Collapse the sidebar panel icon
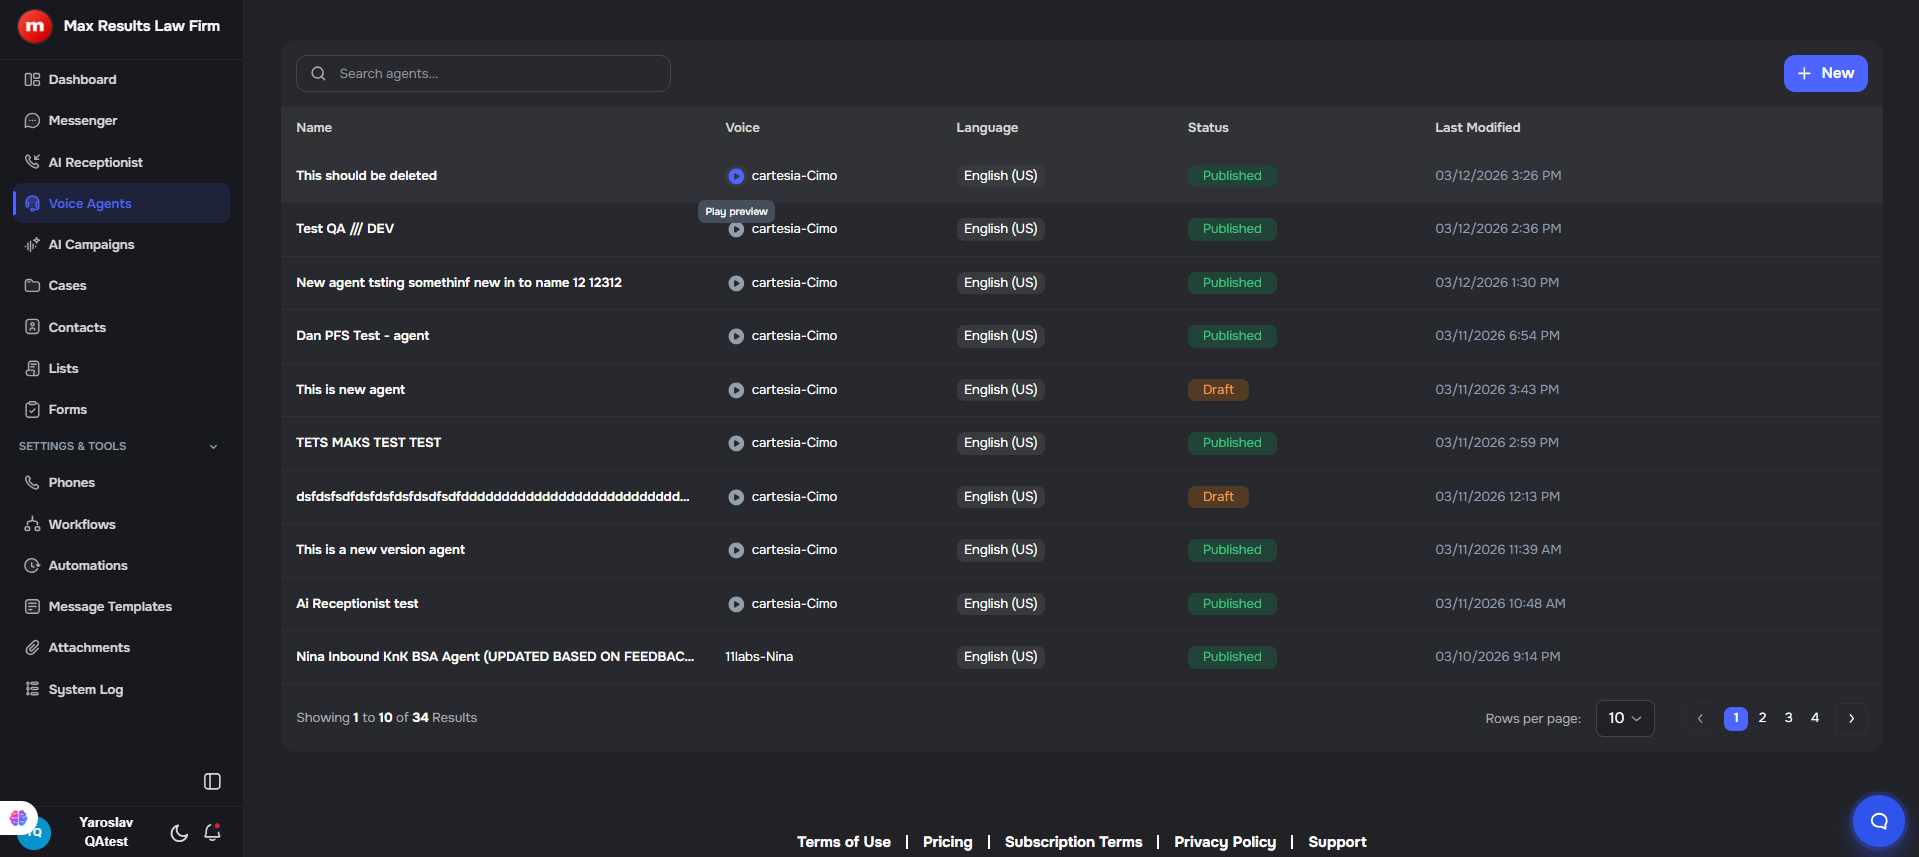Screen dimensions: 1919x857 pyautogui.click(x=212, y=781)
